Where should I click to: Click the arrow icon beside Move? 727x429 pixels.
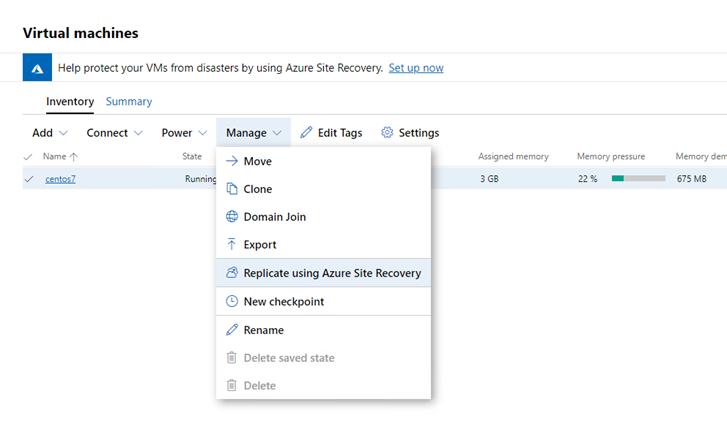[x=231, y=161]
